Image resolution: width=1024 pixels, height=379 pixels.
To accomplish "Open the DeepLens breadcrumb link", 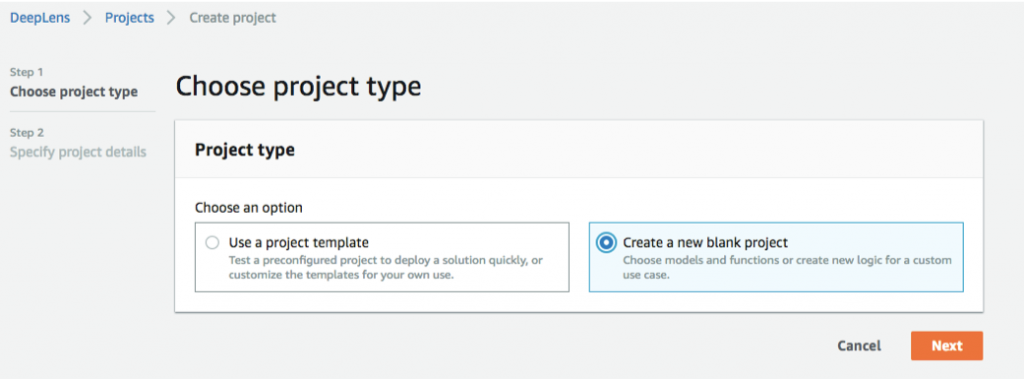I will click(40, 18).
